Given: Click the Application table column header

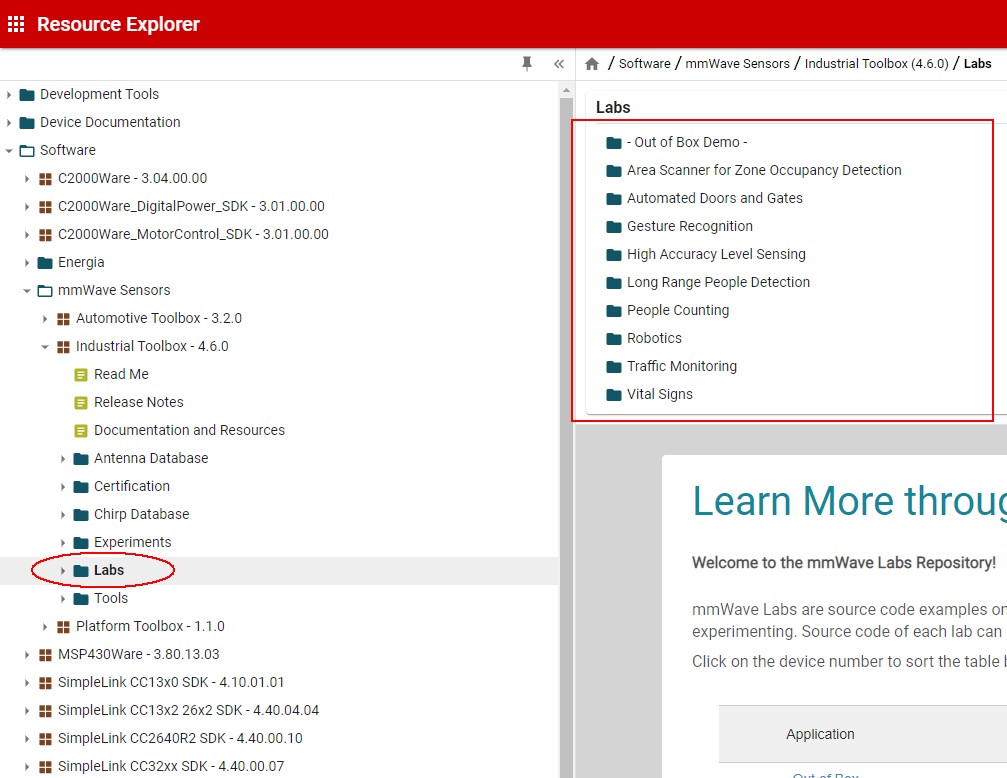Looking at the screenshot, I should pyautogui.click(x=820, y=734).
